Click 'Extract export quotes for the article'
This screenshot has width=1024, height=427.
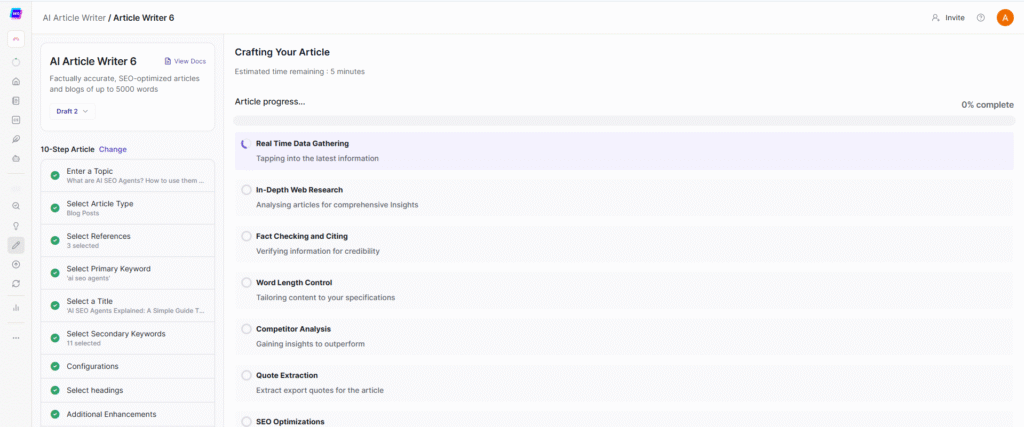tap(319, 390)
